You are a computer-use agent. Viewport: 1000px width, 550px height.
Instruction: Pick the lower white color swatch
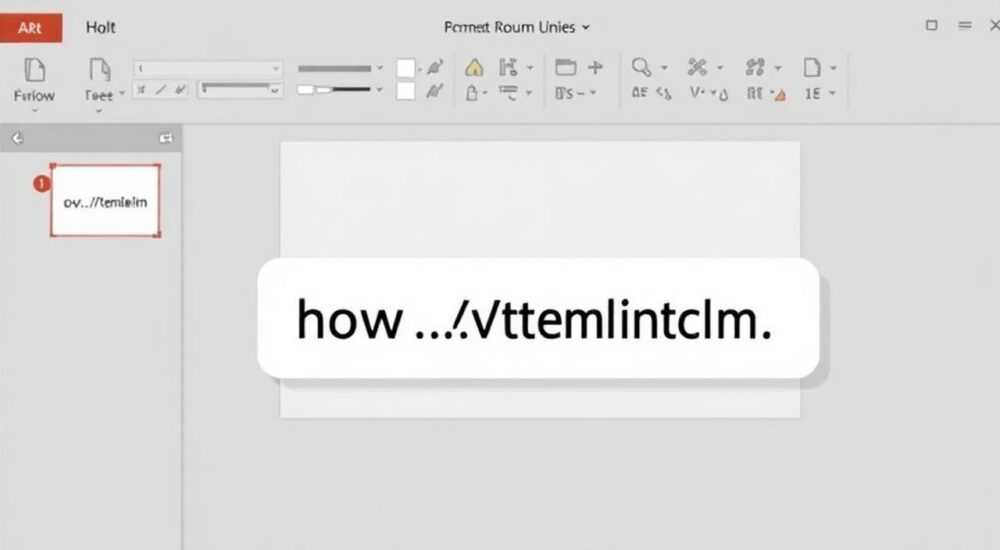tap(406, 91)
